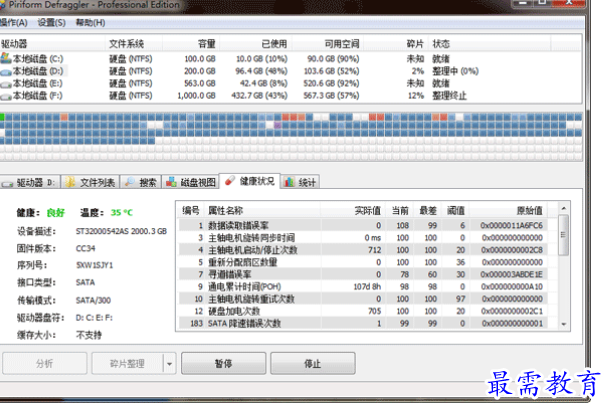The image size is (609, 415).
Task: Sort by the 可用空间 column header
Action: click(327, 44)
